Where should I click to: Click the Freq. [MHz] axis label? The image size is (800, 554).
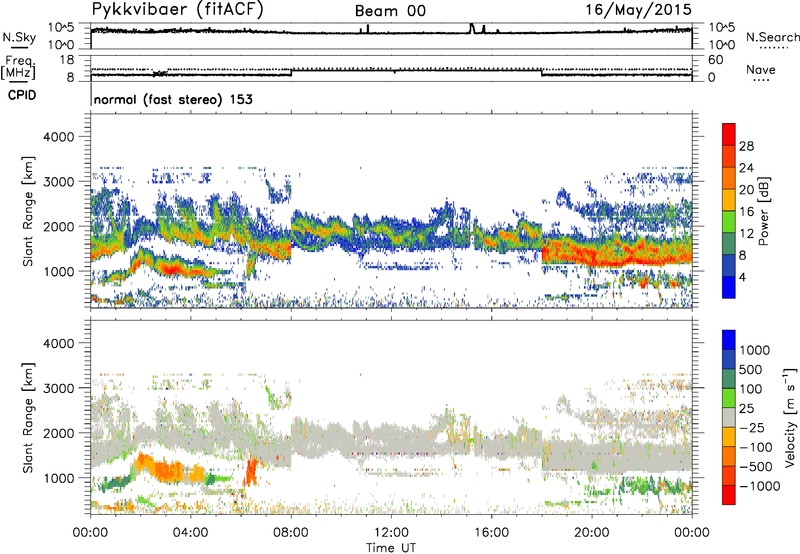(18, 68)
